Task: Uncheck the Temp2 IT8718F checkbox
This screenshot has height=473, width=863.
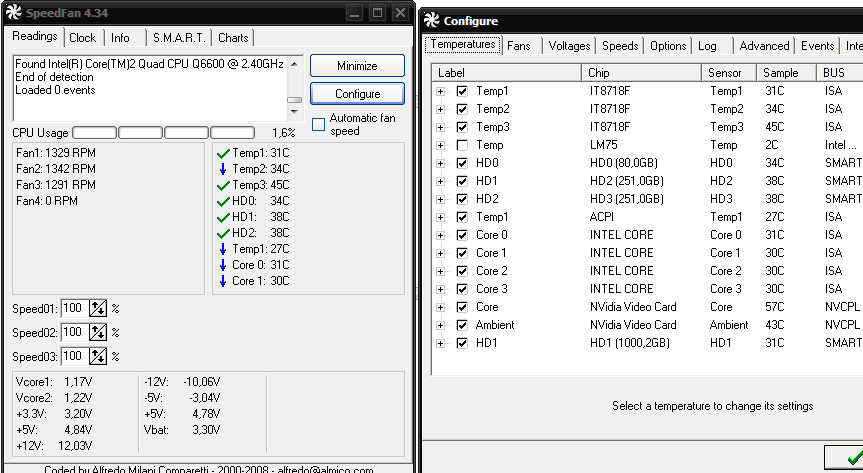Action: point(462,109)
